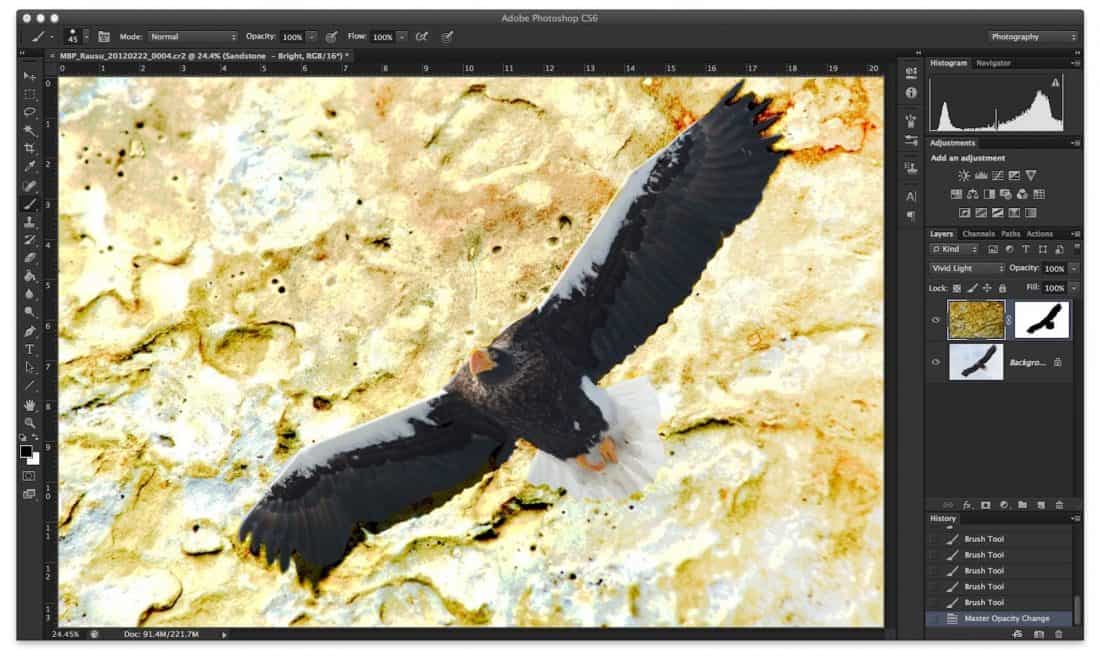Toggle visibility of the top texture layer

click(x=936, y=320)
